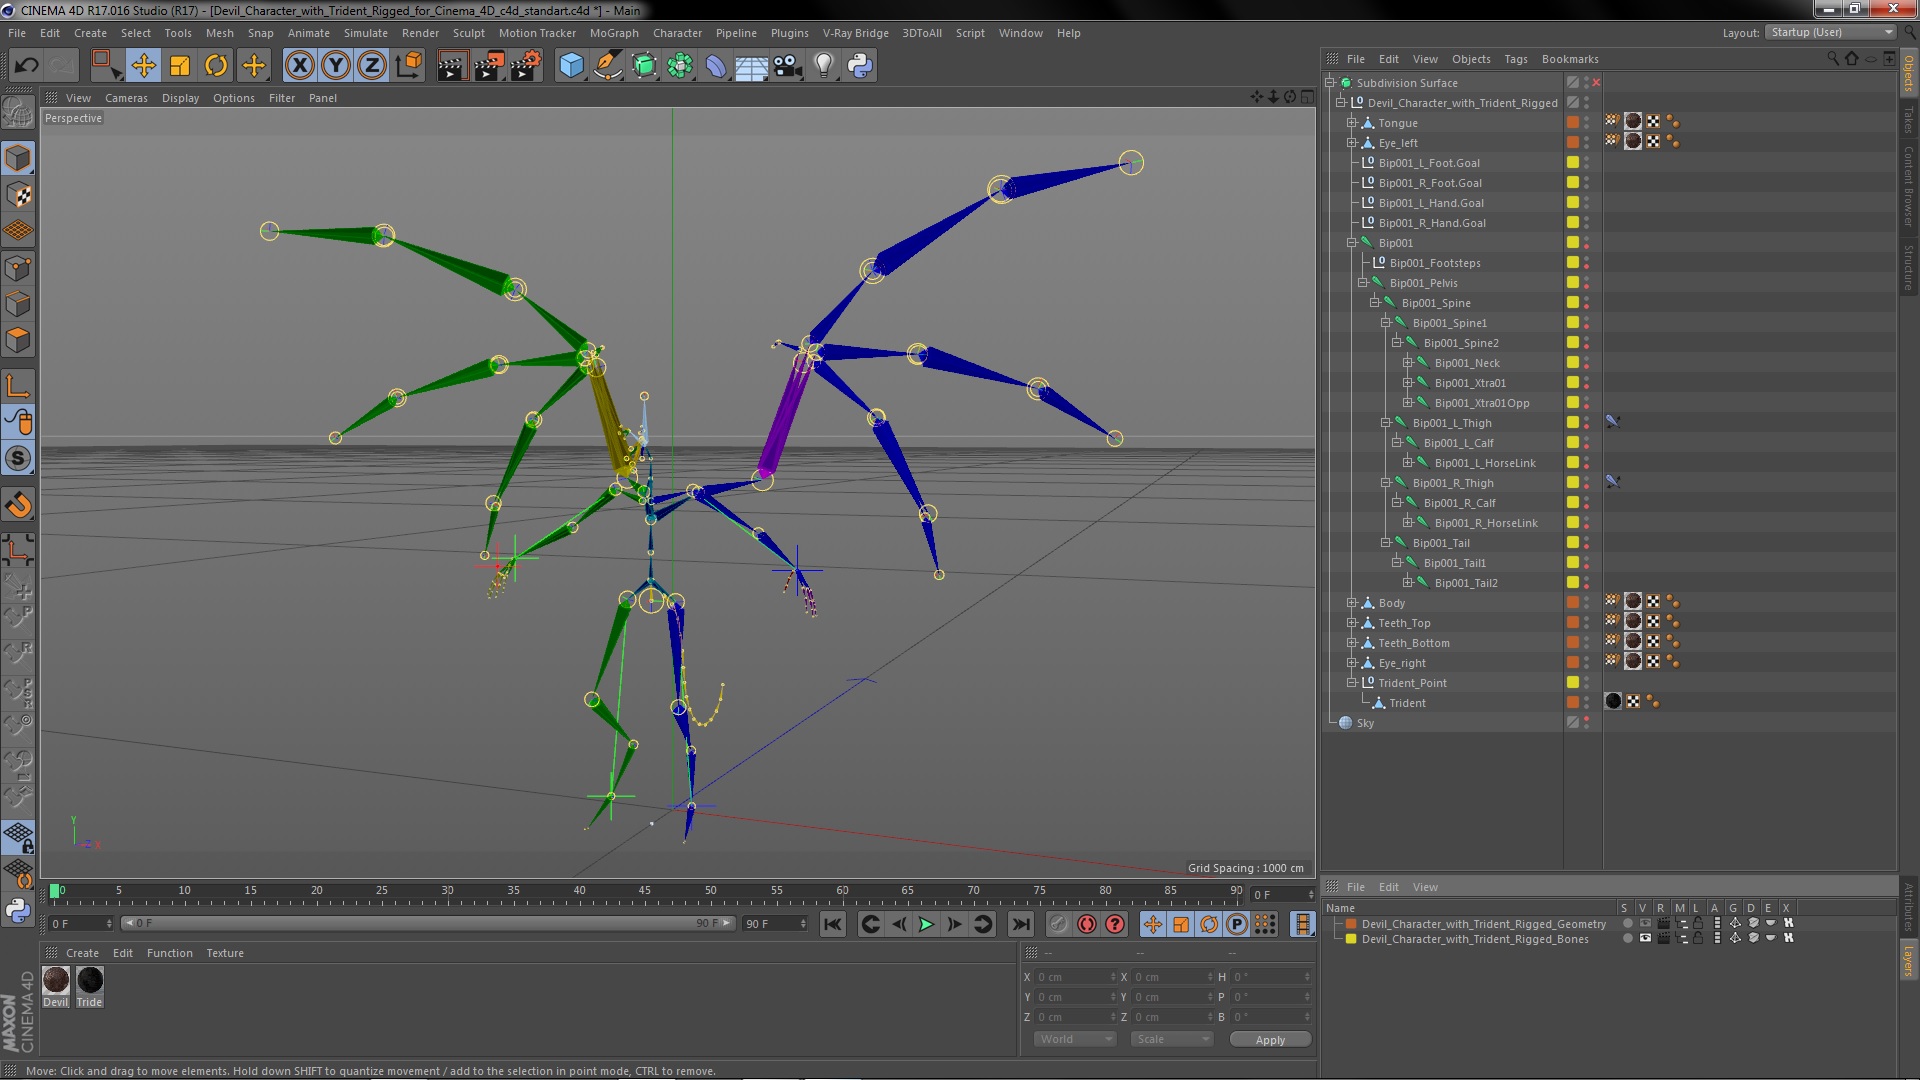Activate the Rotate tool

coord(216,66)
